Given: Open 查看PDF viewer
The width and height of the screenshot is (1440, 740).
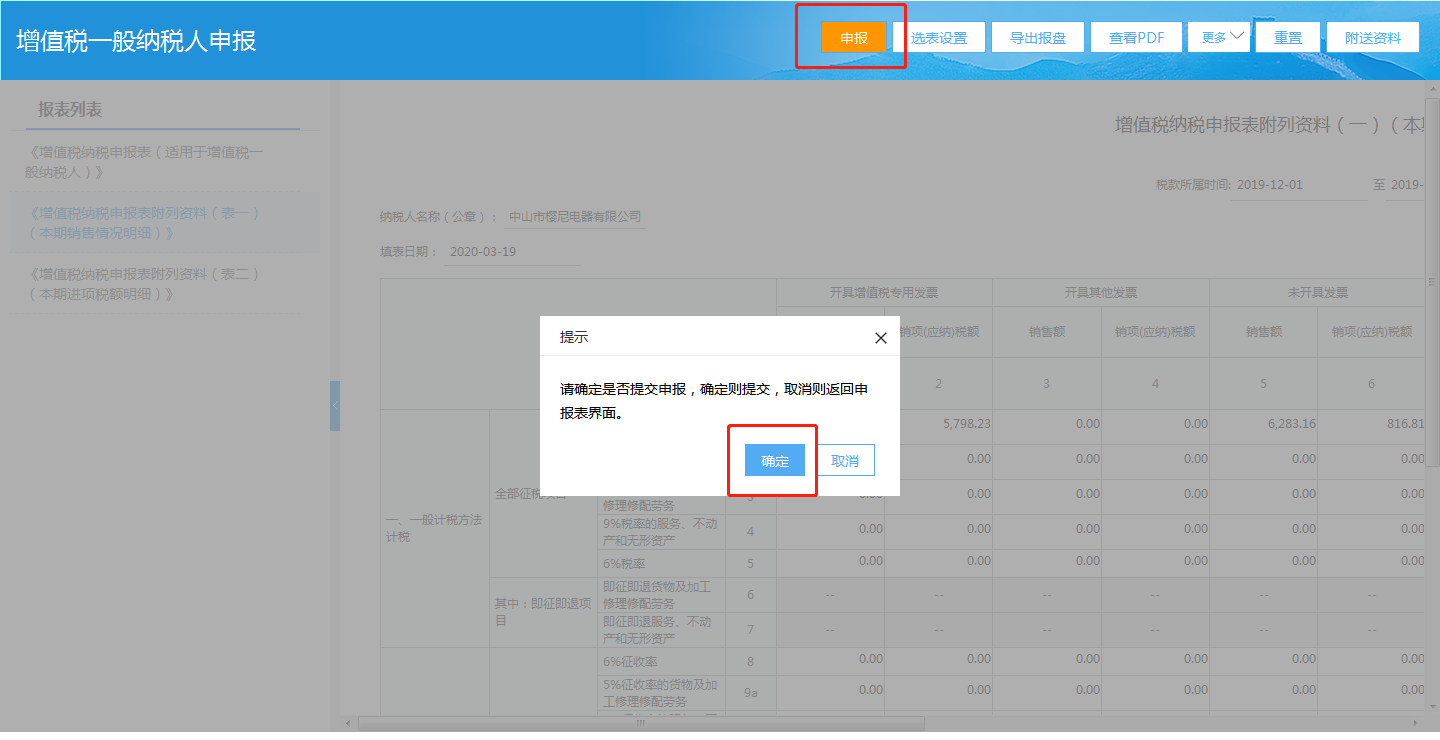Looking at the screenshot, I should (1136, 38).
